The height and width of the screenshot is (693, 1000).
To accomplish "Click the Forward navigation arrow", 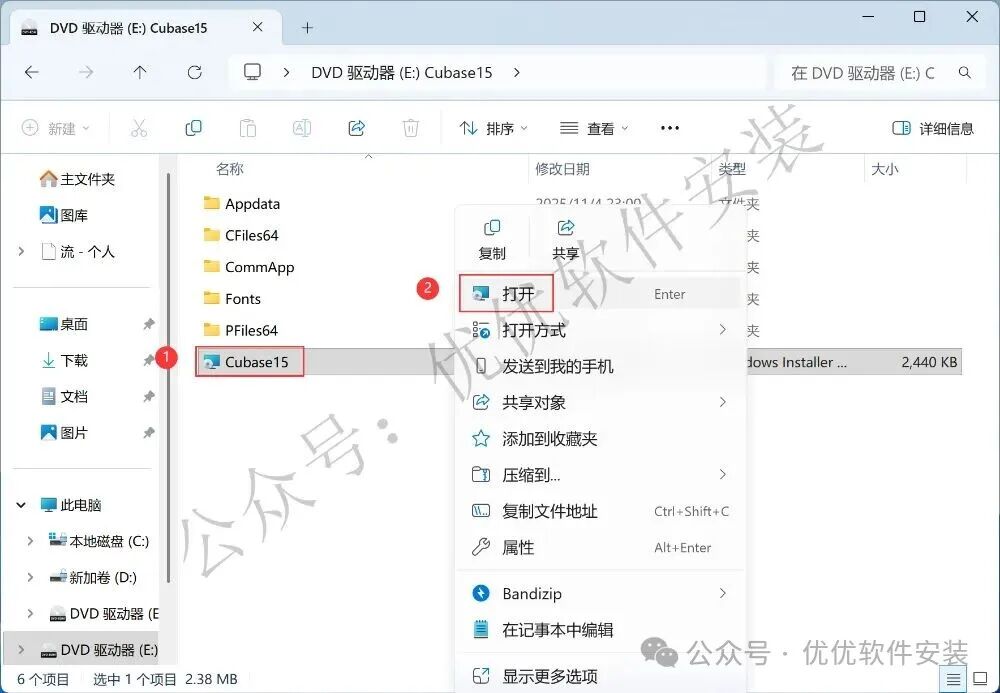I will (85, 73).
